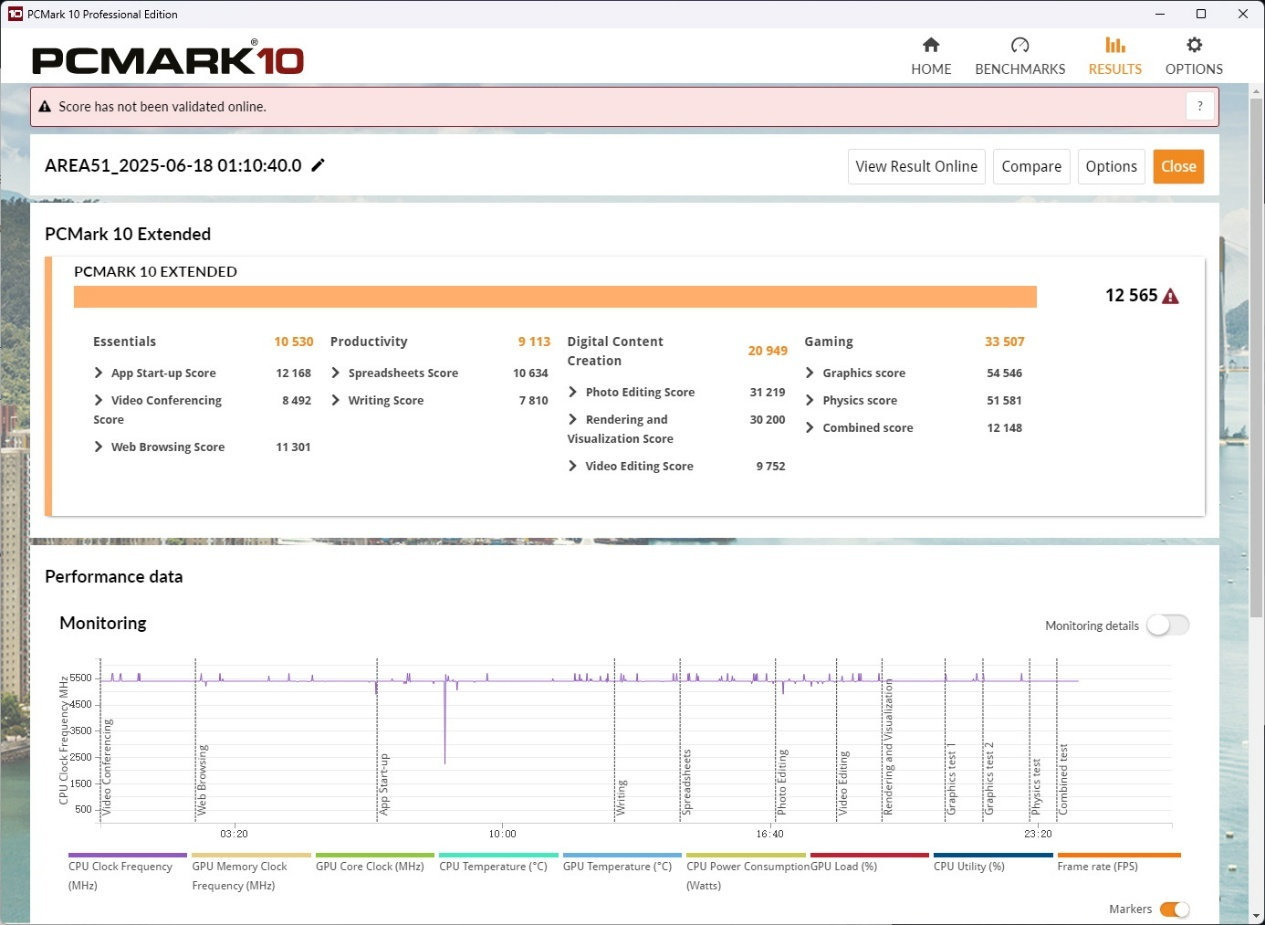Click the red warning triangle beside 12 565
Viewport: 1265px width, 925px height.
tap(1171, 296)
